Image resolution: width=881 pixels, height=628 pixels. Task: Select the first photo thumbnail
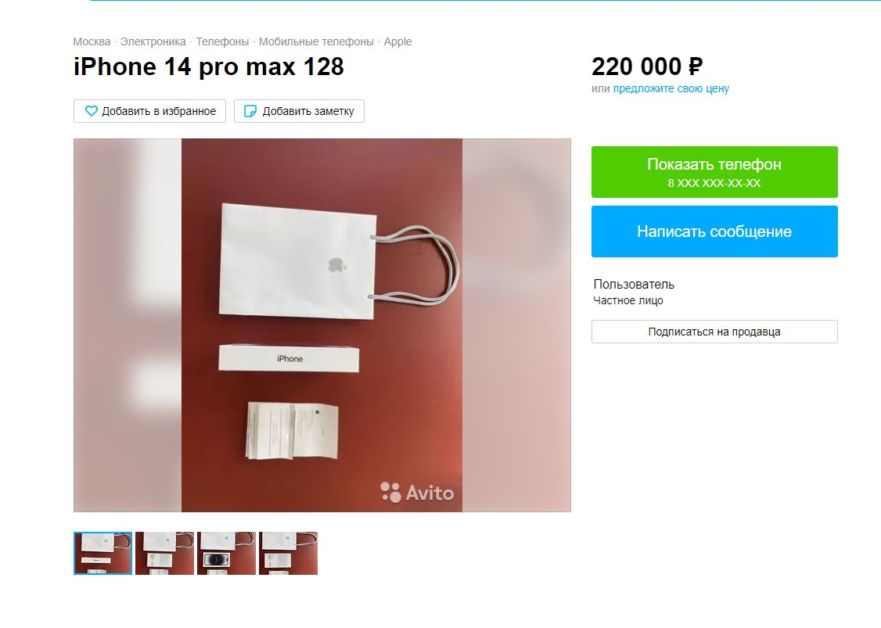(x=103, y=553)
